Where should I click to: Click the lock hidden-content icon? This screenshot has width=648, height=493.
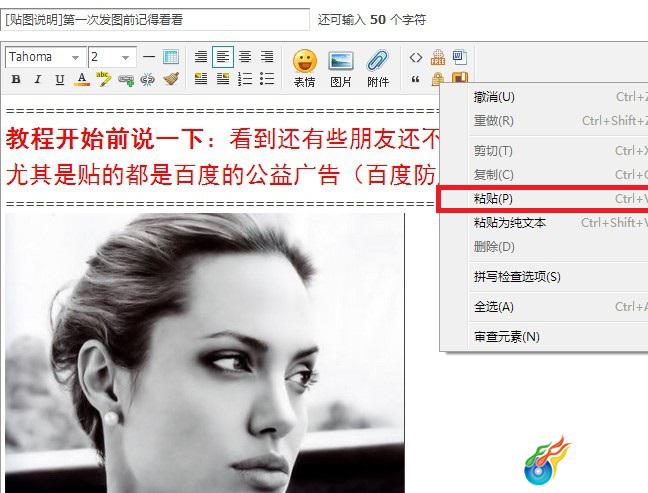(437, 79)
